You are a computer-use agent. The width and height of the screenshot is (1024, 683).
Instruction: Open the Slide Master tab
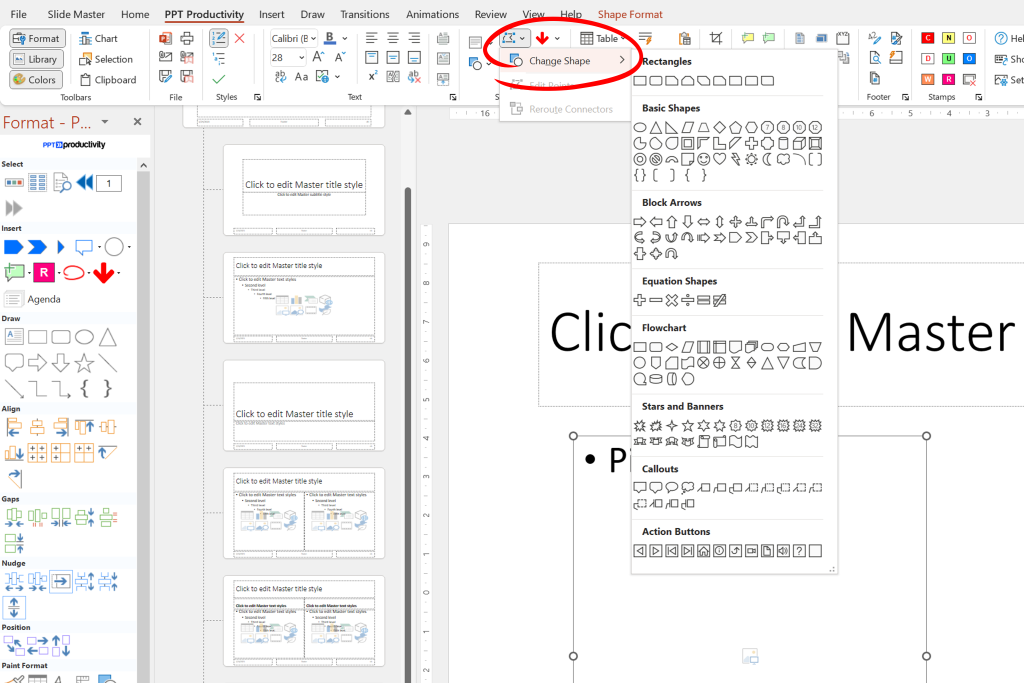click(x=76, y=14)
